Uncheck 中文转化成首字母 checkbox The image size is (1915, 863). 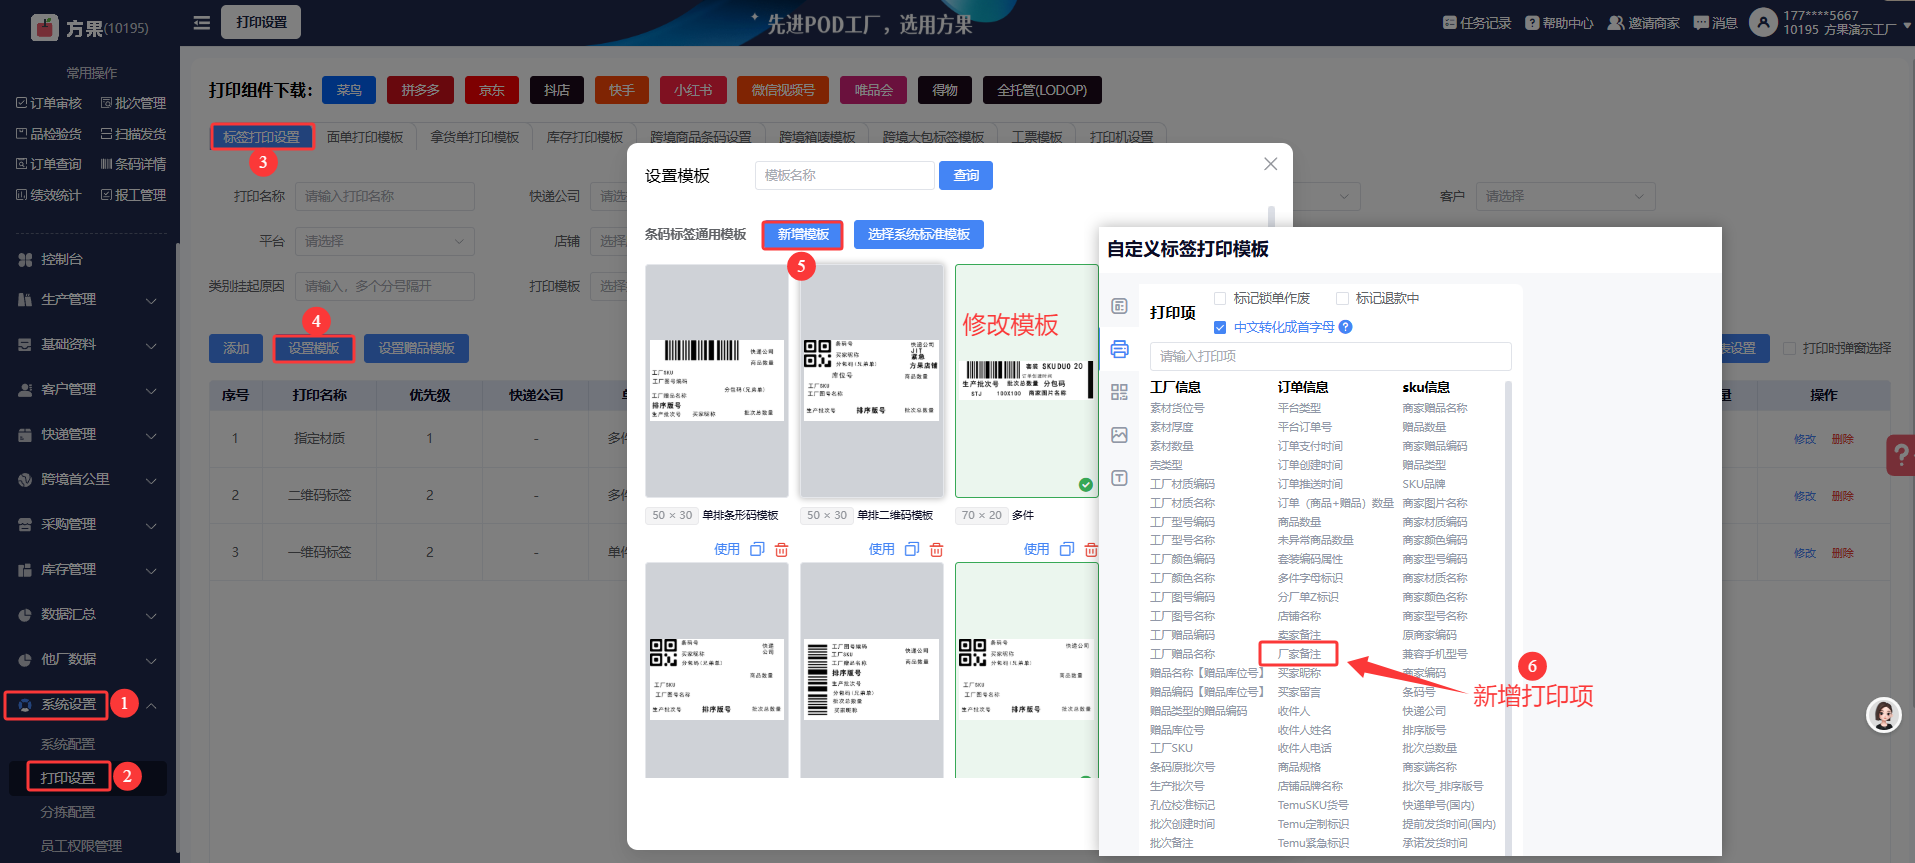click(x=1220, y=327)
